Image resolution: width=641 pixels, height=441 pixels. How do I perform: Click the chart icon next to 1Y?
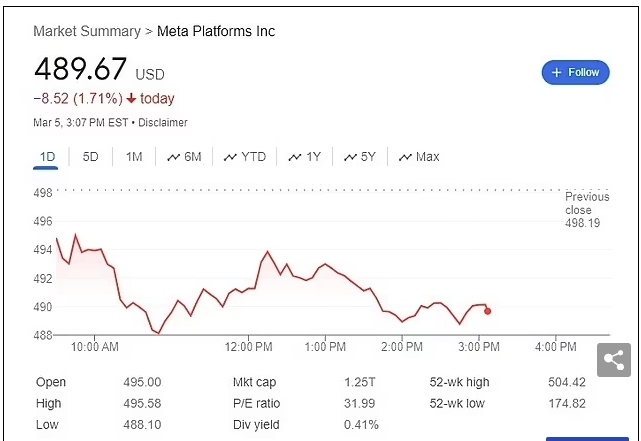295,157
